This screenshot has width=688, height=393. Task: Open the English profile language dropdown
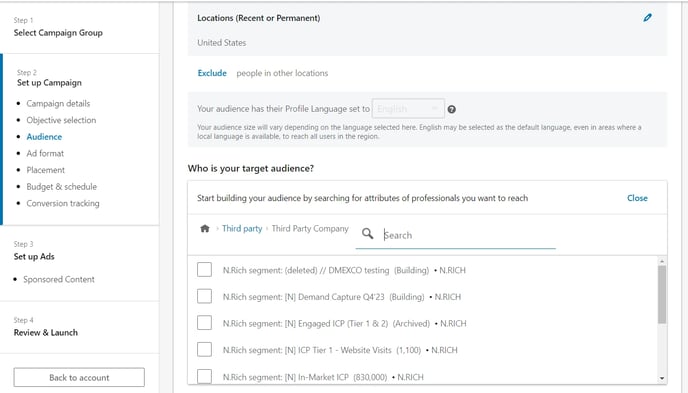pyautogui.click(x=408, y=109)
